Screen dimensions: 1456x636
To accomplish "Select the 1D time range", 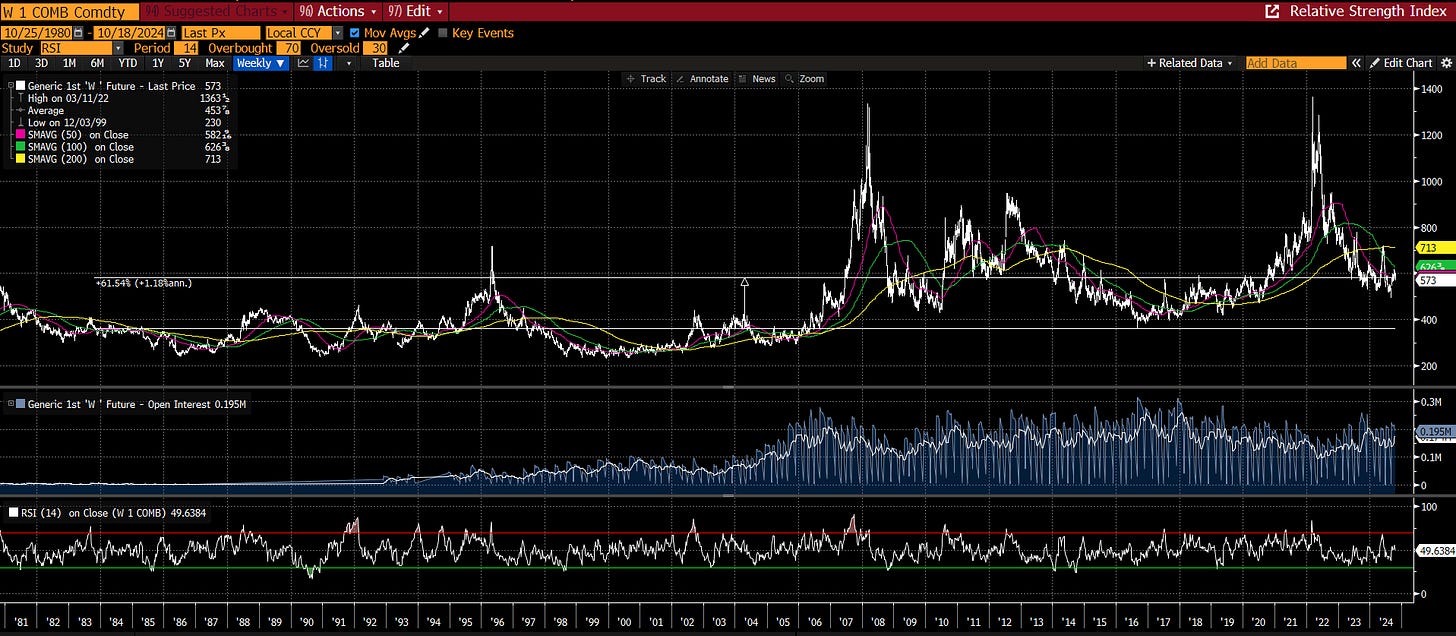I will point(14,63).
